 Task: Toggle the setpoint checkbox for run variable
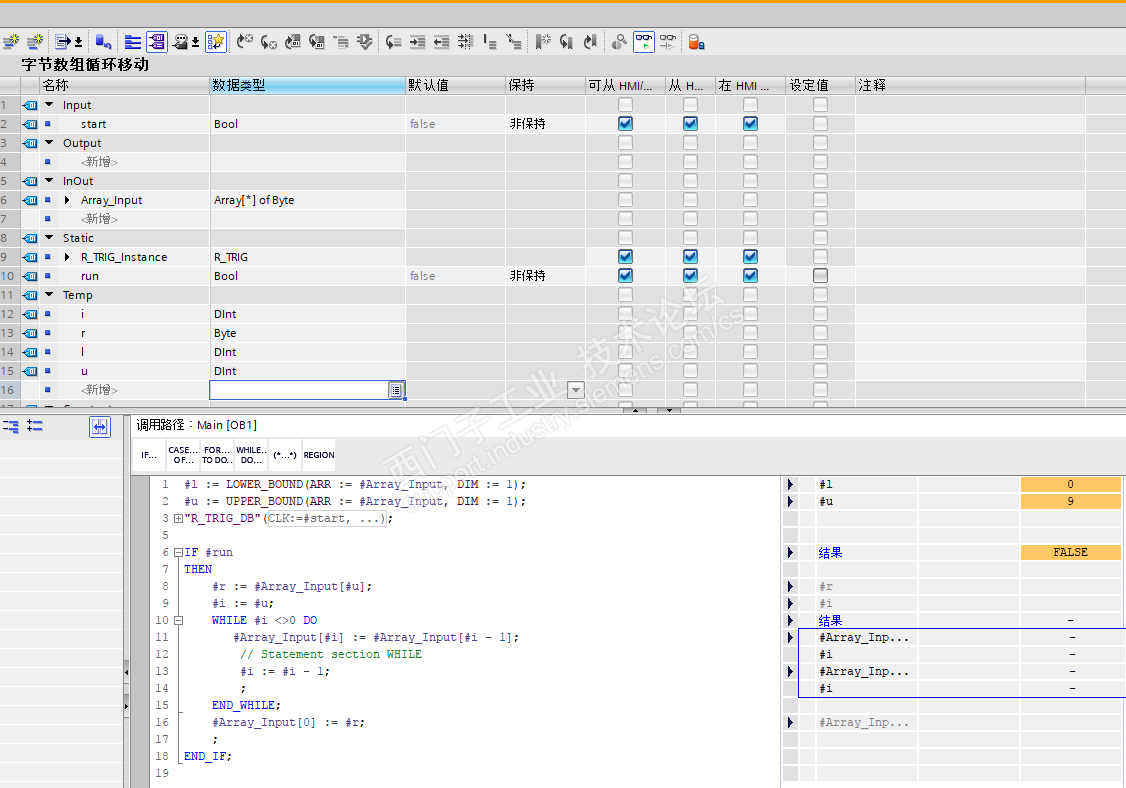click(x=820, y=276)
